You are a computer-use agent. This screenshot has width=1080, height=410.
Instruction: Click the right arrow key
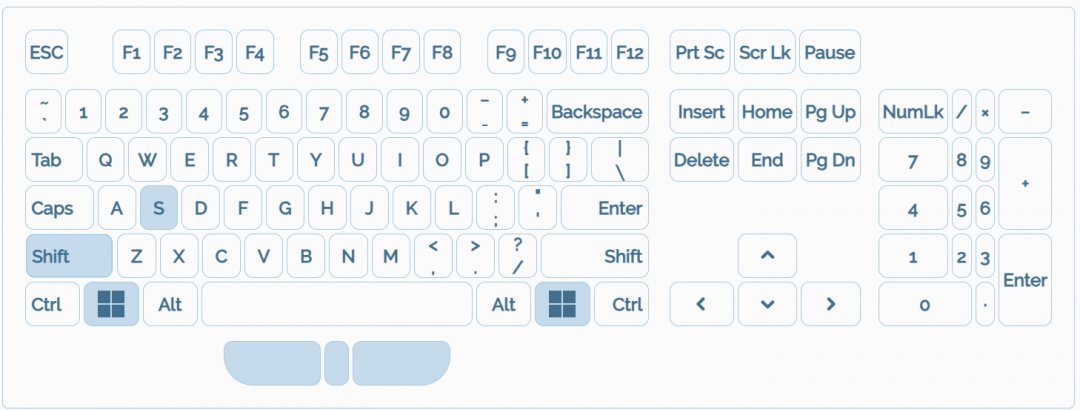coord(831,304)
